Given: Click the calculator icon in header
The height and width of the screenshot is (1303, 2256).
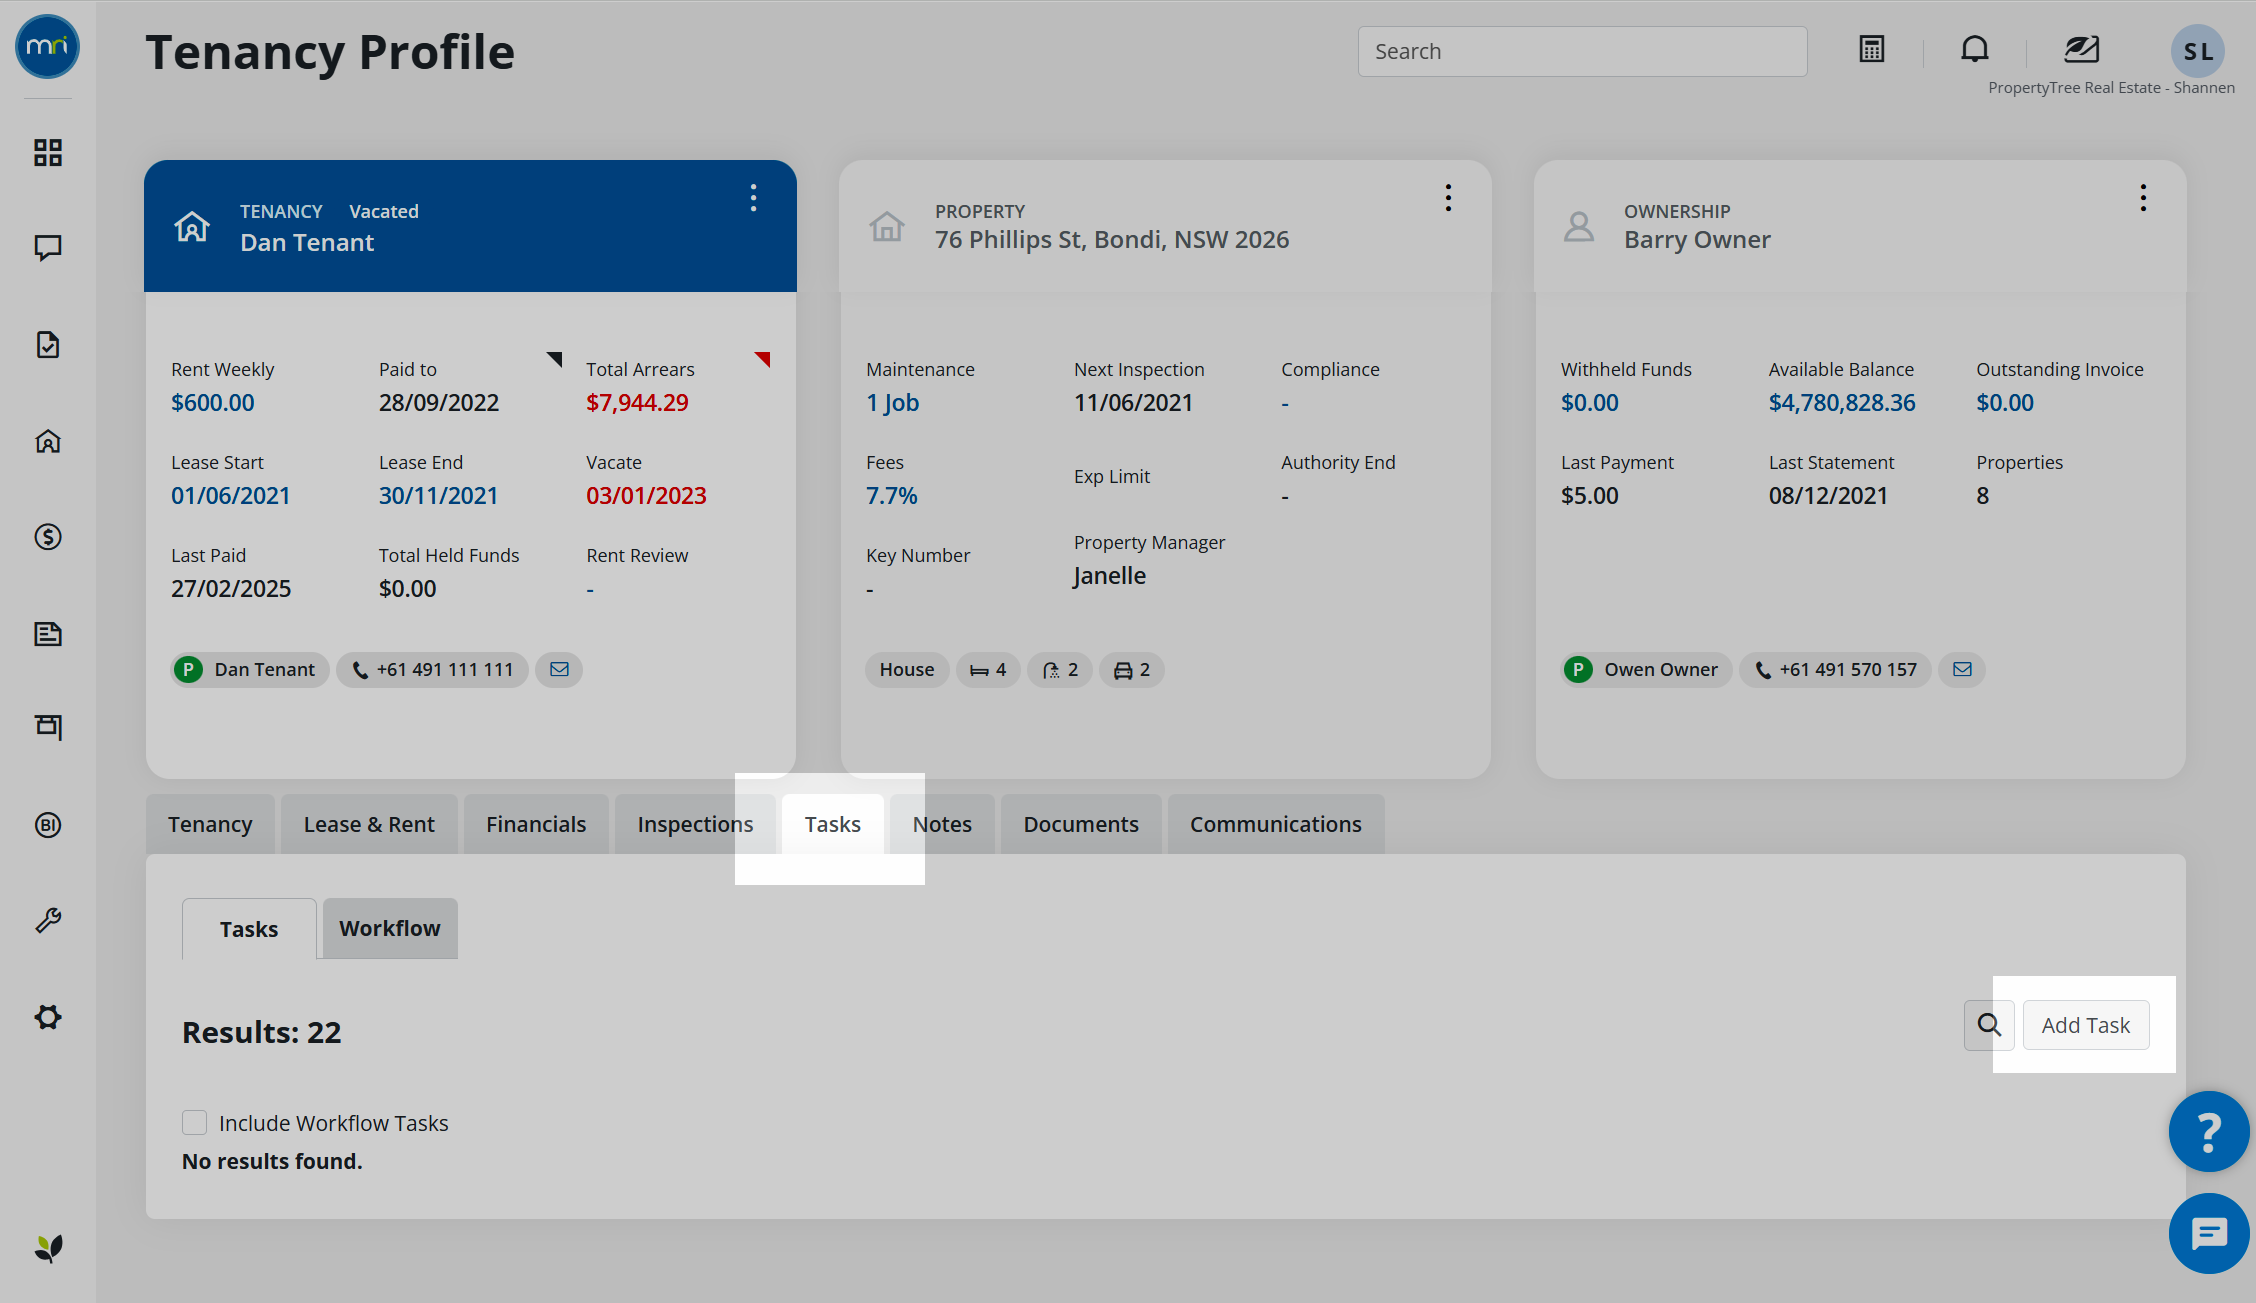Looking at the screenshot, I should pos(1872,49).
